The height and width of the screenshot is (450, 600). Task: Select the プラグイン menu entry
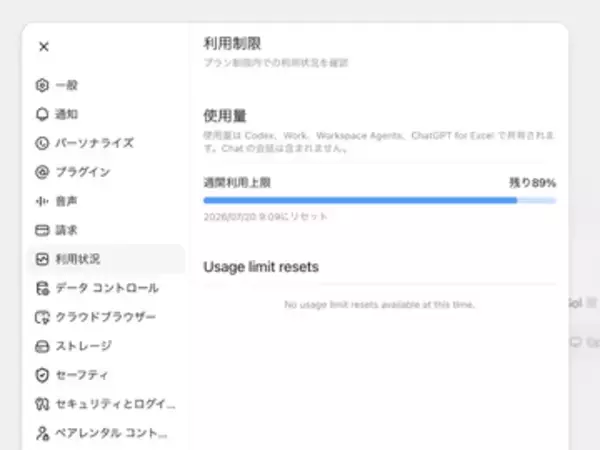106,172
